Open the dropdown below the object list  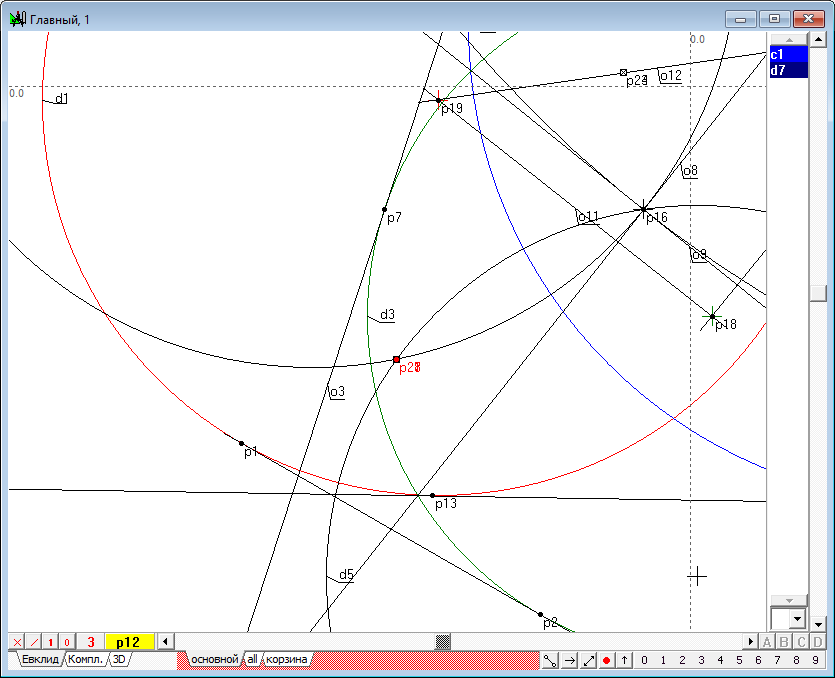point(797,619)
